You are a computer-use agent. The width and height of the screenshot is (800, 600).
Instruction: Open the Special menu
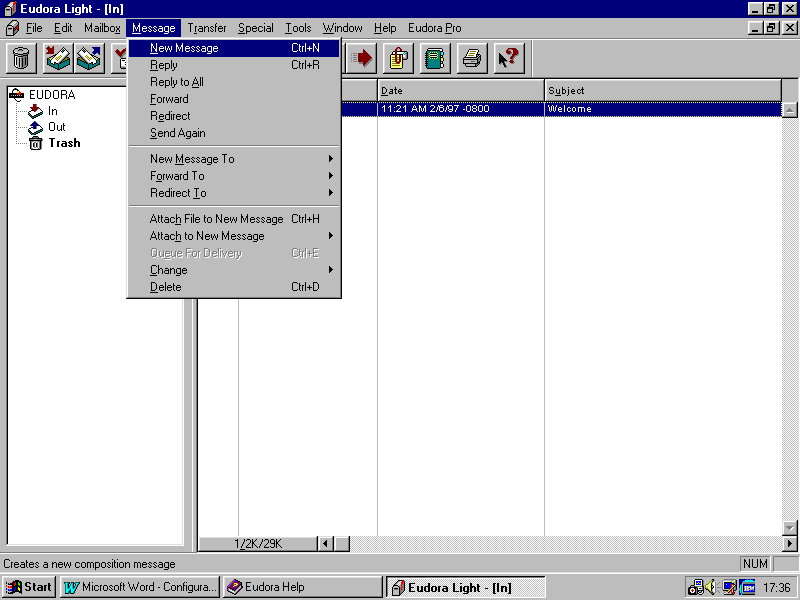[x=256, y=28]
